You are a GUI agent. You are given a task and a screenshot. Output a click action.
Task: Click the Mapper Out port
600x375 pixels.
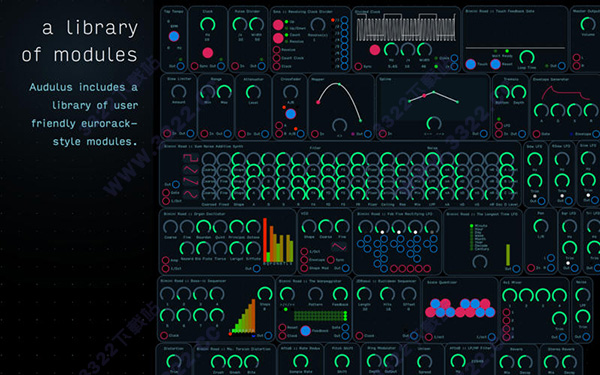(367, 134)
